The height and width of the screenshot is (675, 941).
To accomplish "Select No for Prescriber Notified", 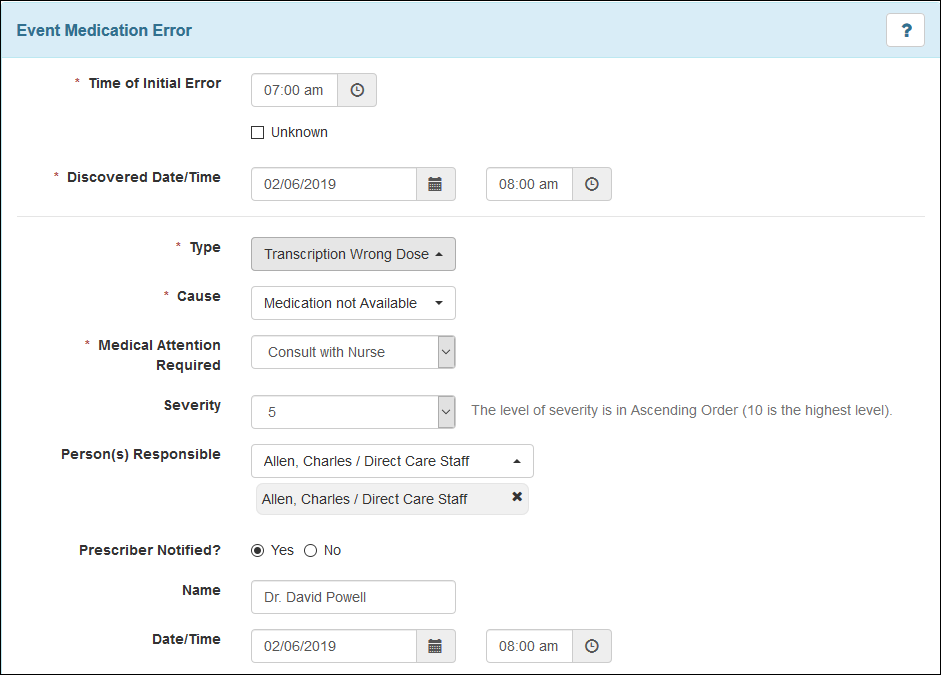I will [x=310, y=550].
